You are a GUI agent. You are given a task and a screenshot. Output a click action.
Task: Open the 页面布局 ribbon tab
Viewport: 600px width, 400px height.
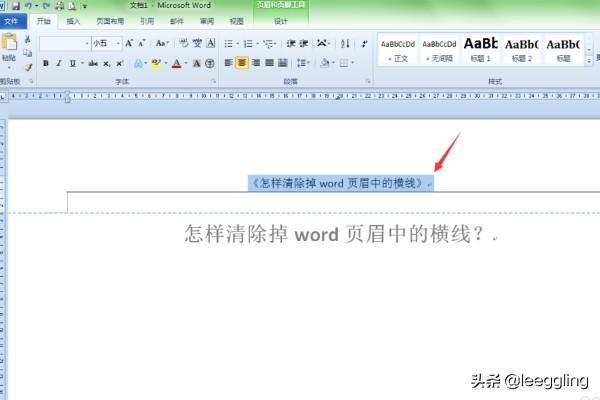(x=110, y=20)
